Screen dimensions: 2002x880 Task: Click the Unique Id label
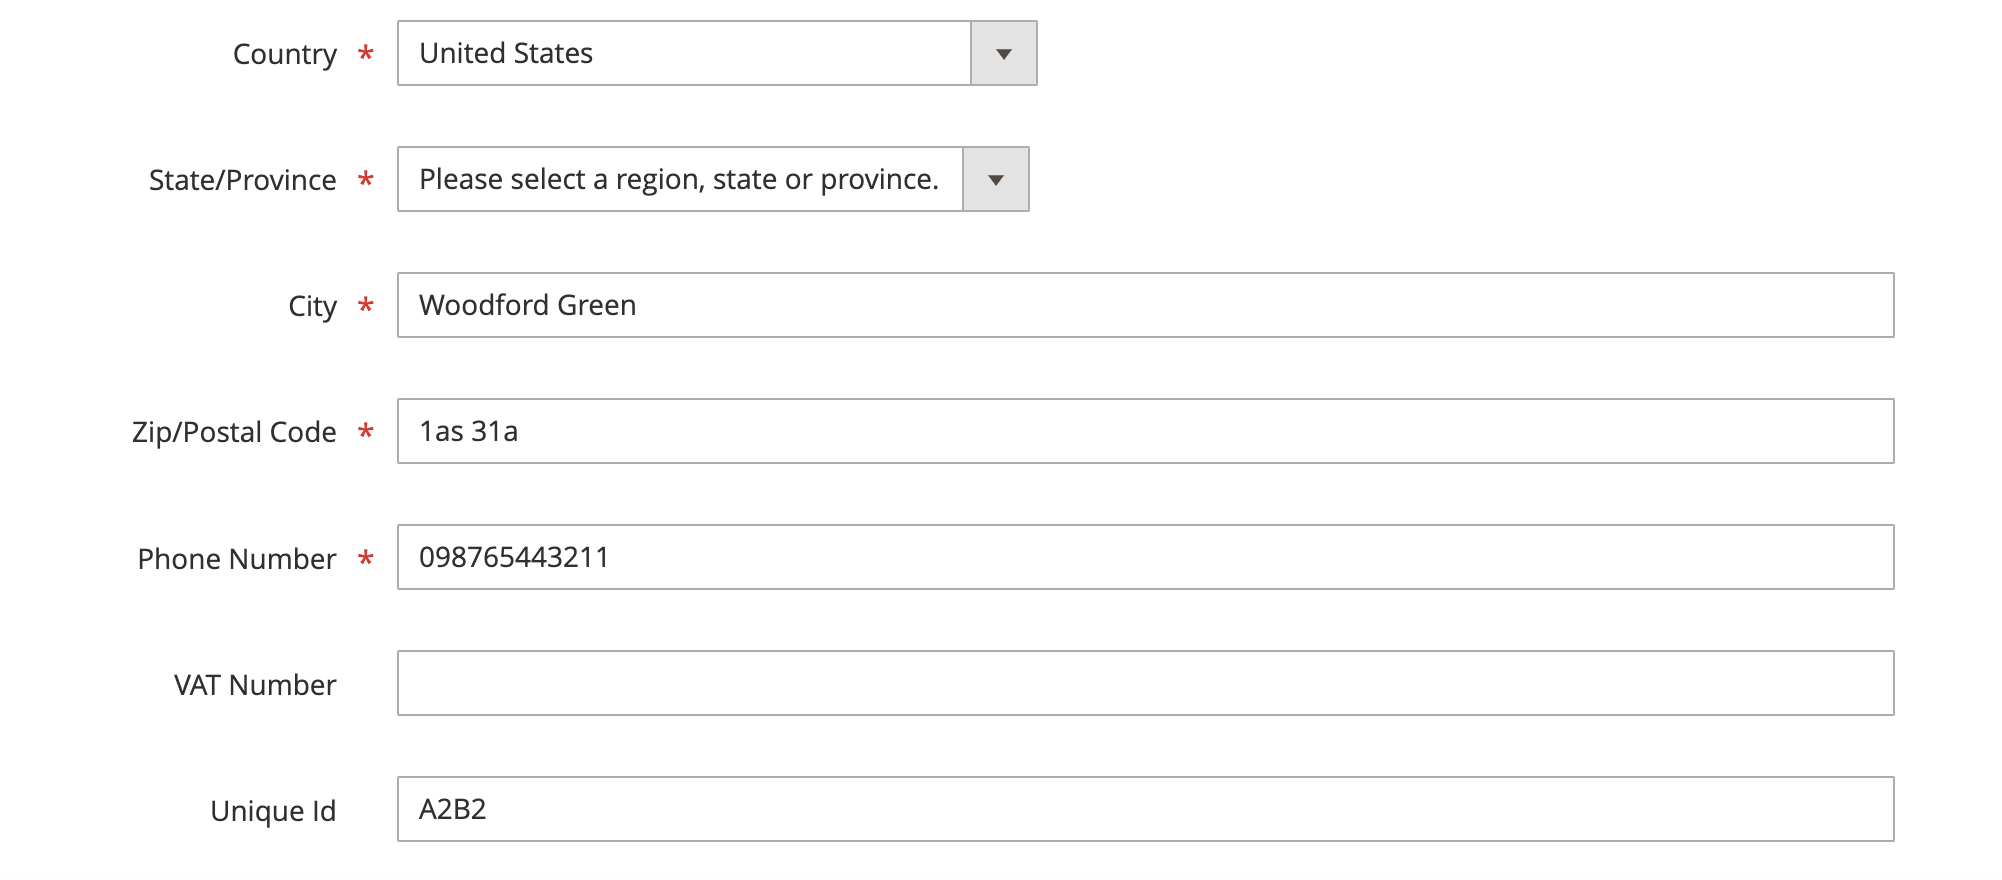[273, 810]
